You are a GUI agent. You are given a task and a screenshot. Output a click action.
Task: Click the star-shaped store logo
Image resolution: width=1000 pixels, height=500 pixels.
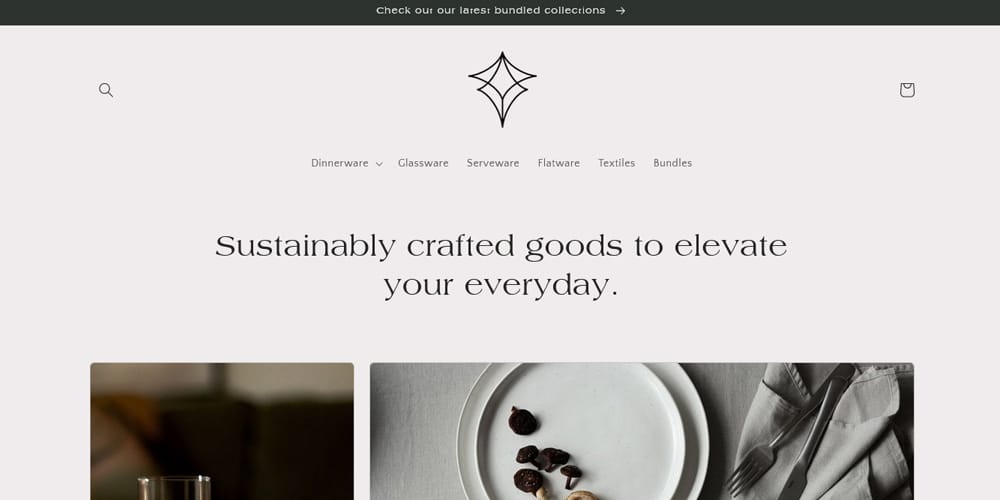(502, 89)
